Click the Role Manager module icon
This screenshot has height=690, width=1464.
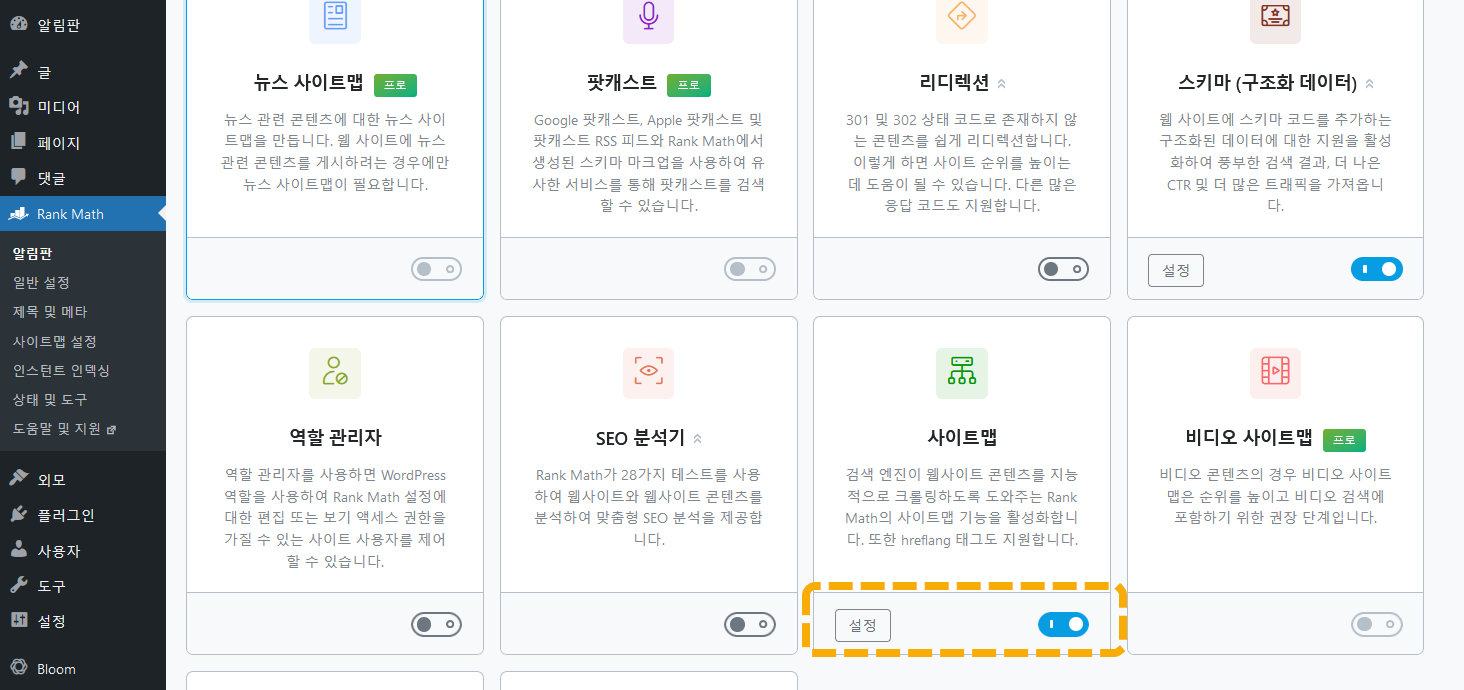click(x=335, y=374)
